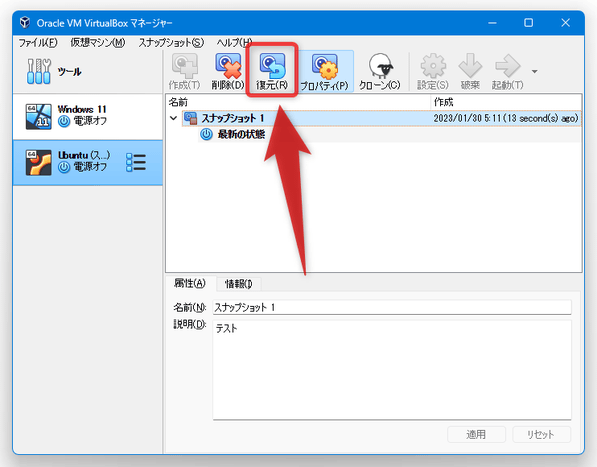Open dropdown arrow next to 起動(T)

tap(535, 72)
